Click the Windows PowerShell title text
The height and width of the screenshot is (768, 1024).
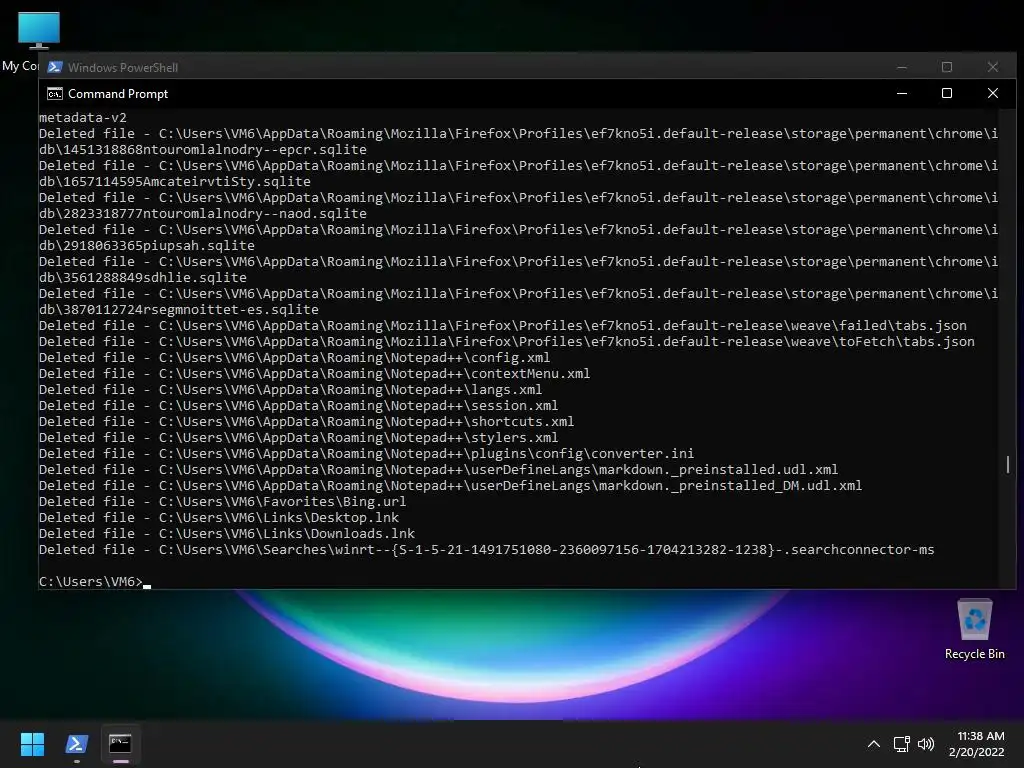click(x=123, y=67)
